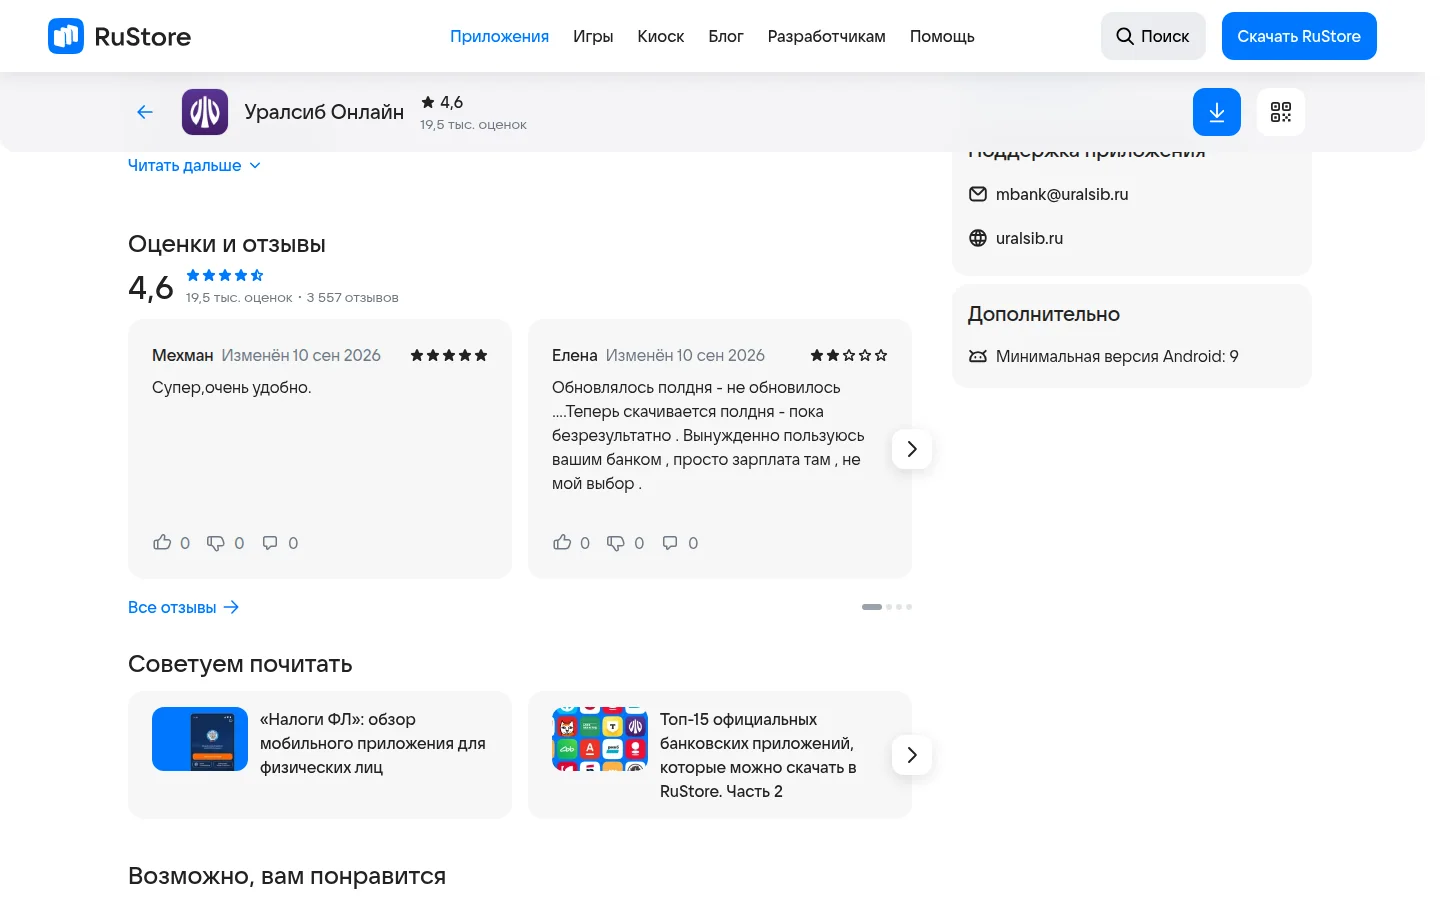
Task: Dislike Мехман's review with thumbs down
Action: pyautogui.click(x=216, y=542)
